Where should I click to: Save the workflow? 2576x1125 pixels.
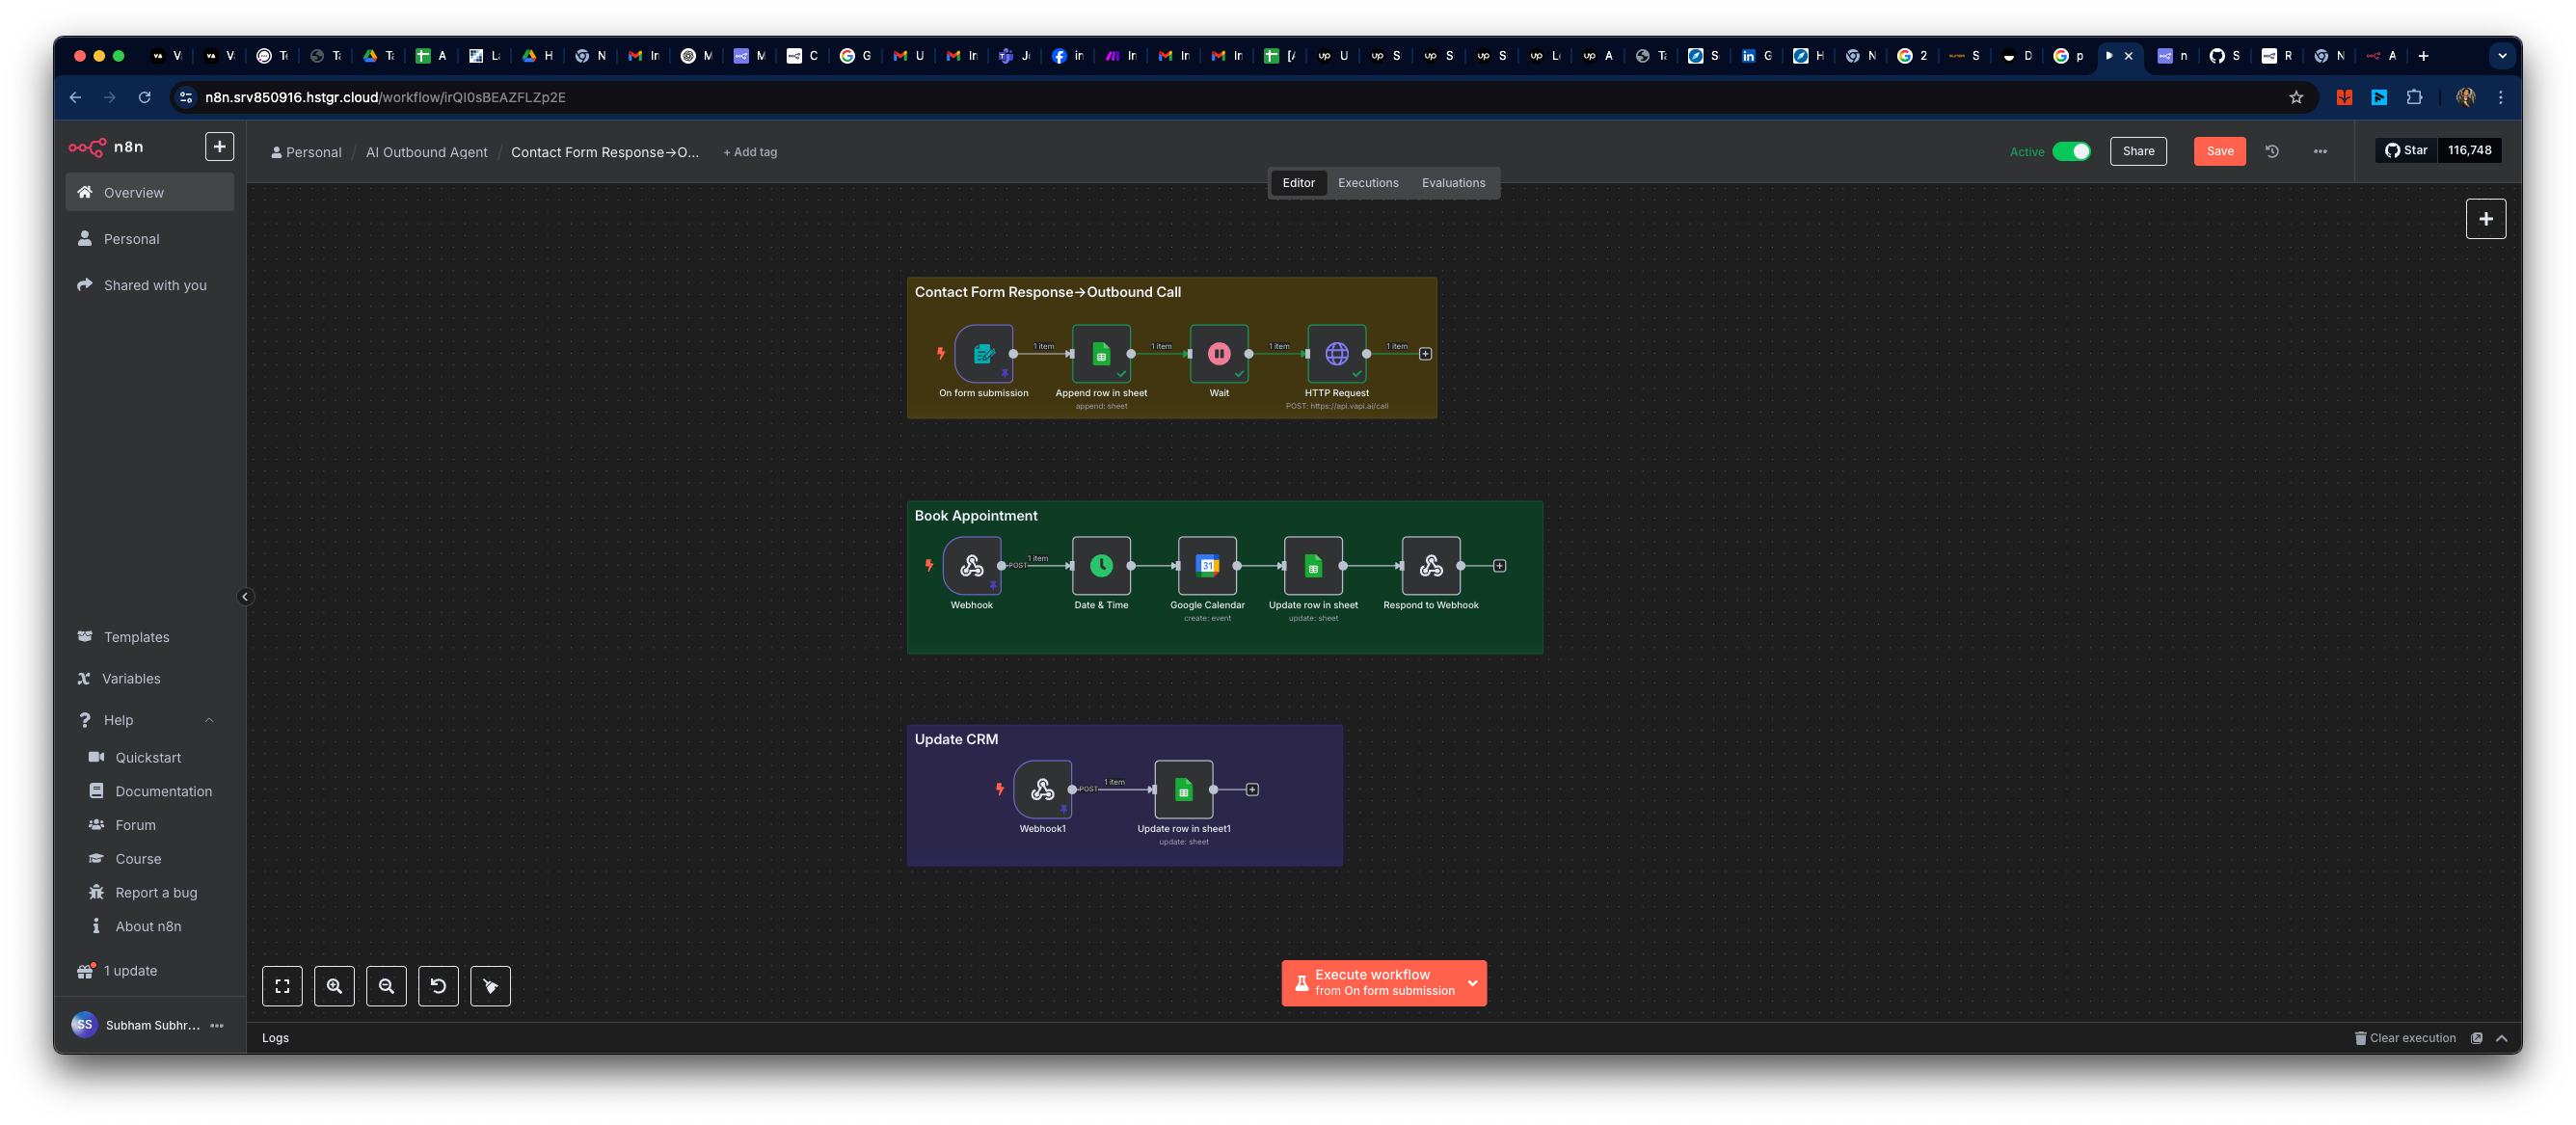tap(2219, 151)
